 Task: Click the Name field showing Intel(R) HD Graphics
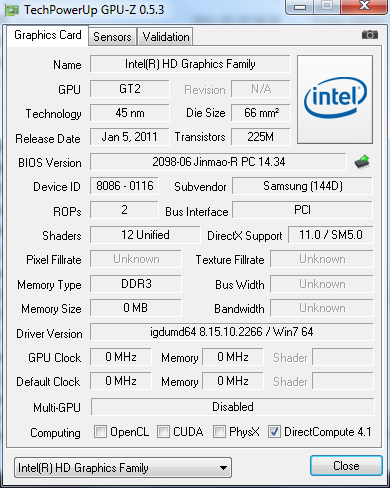pos(190,64)
